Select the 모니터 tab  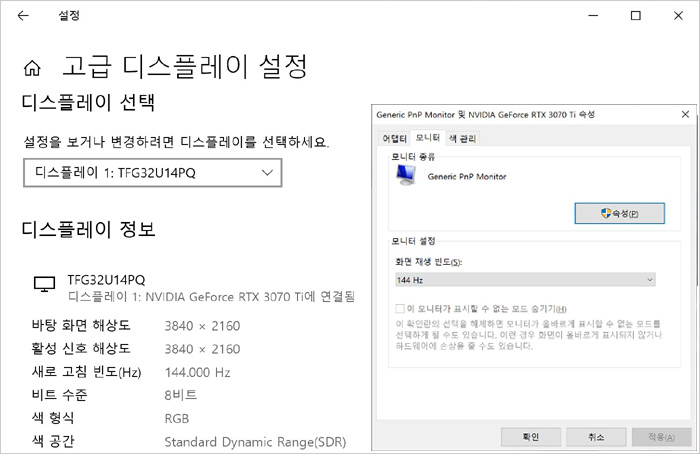[428, 137]
